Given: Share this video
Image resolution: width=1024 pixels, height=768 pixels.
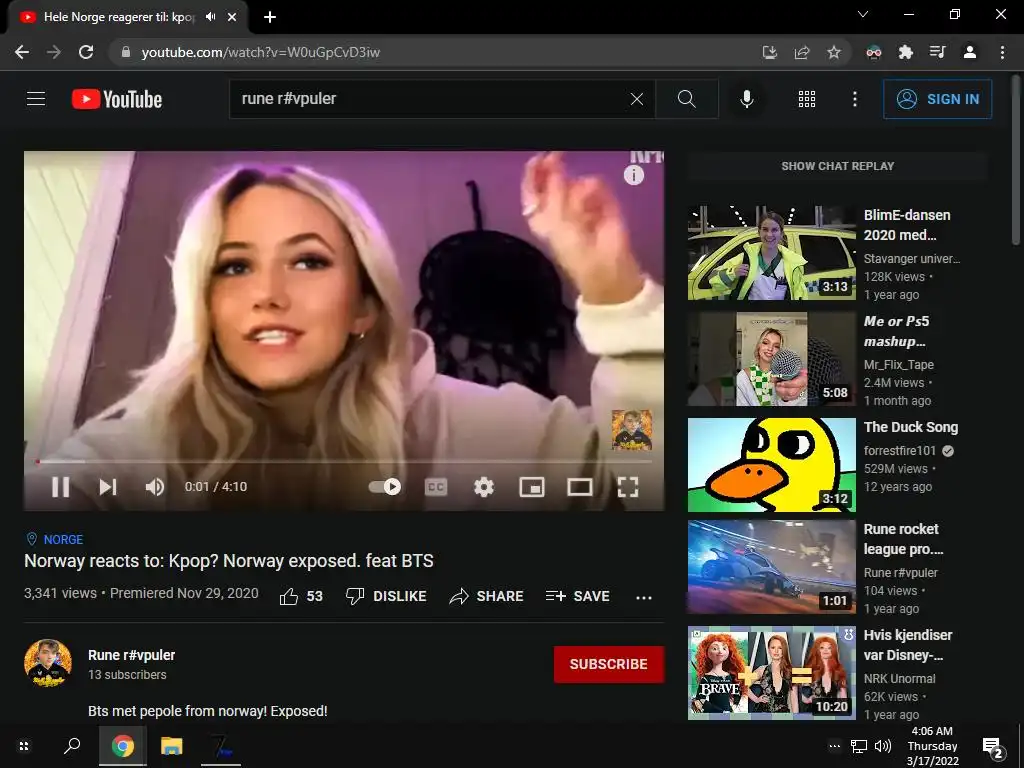Looking at the screenshot, I should pyautogui.click(x=487, y=596).
